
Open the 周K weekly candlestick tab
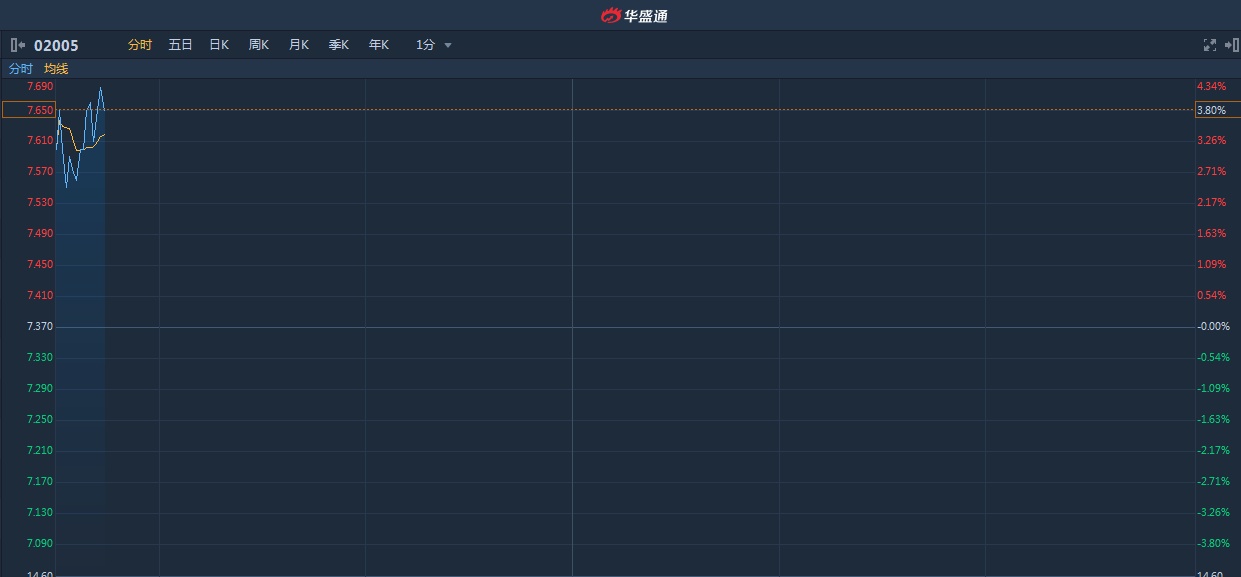259,45
